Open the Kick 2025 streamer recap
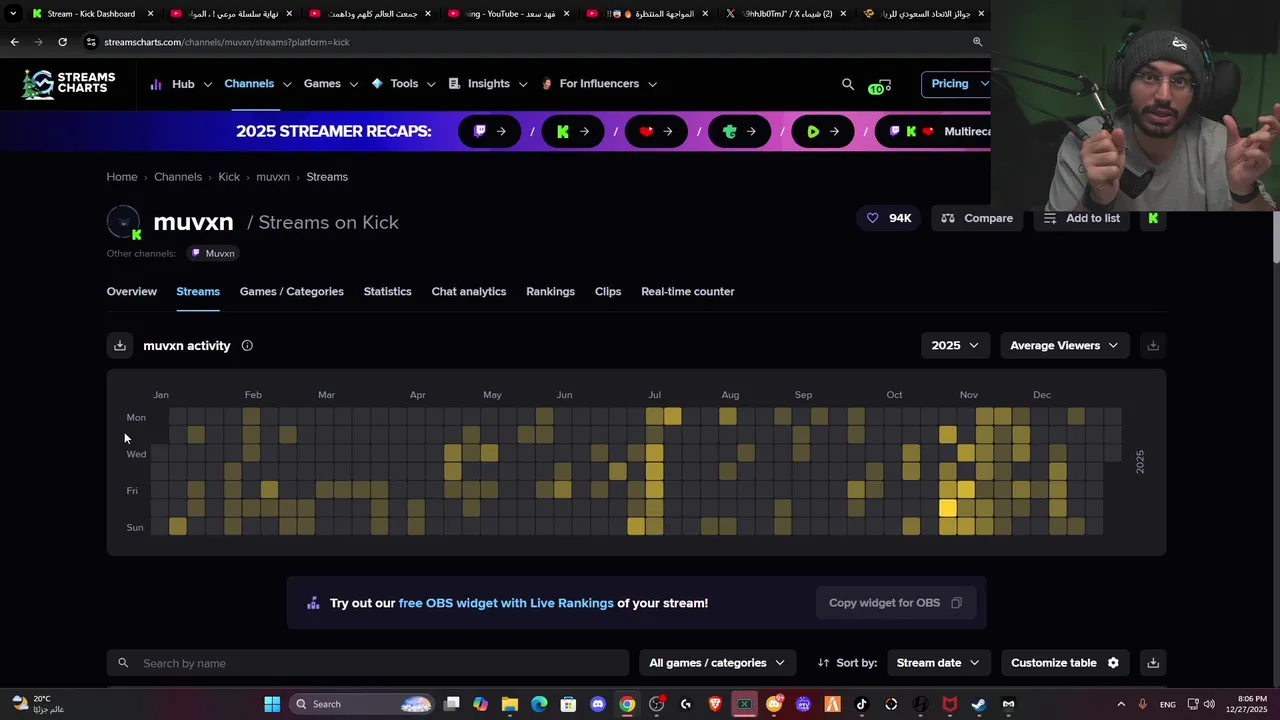This screenshot has width=1280, height=720. click(572, 131)
